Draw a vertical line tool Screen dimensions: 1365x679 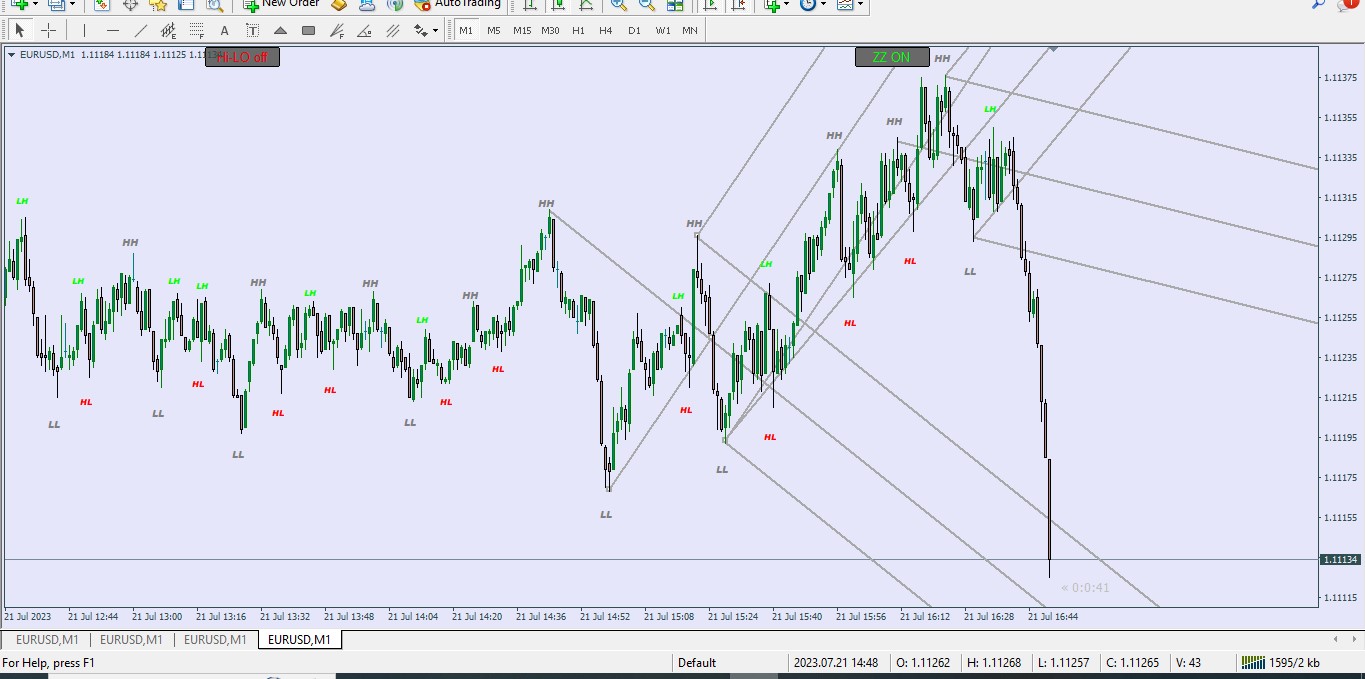84,30
